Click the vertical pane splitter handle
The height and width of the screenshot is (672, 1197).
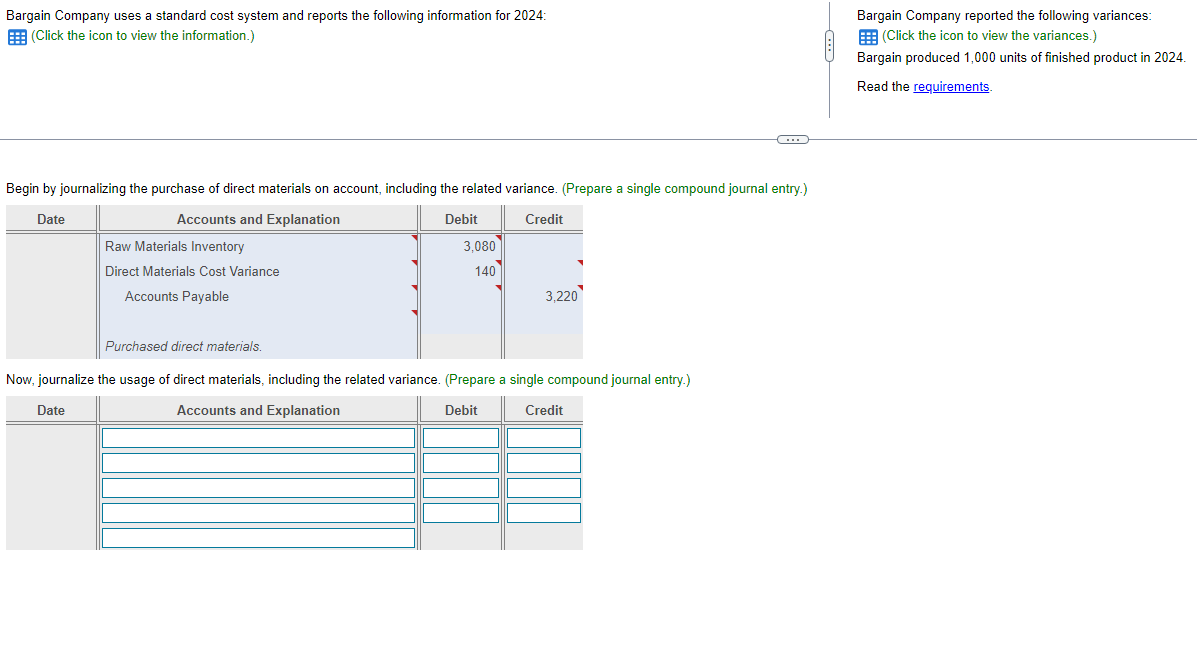pos(829,46)
